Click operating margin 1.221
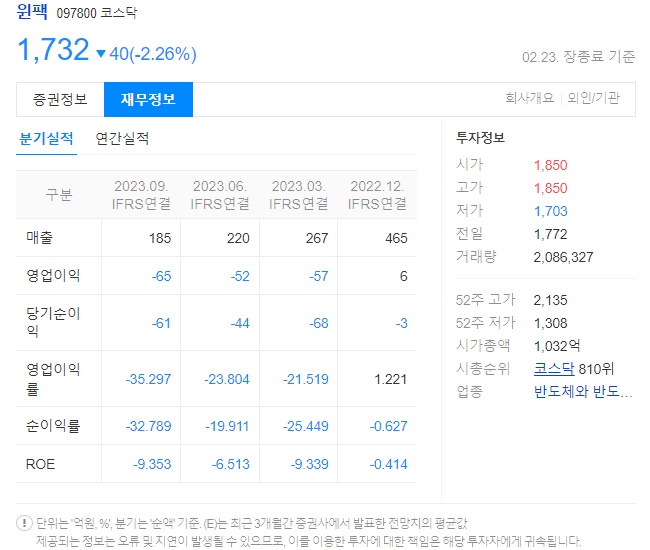The image size is (650, 550). tap(390, 379)
